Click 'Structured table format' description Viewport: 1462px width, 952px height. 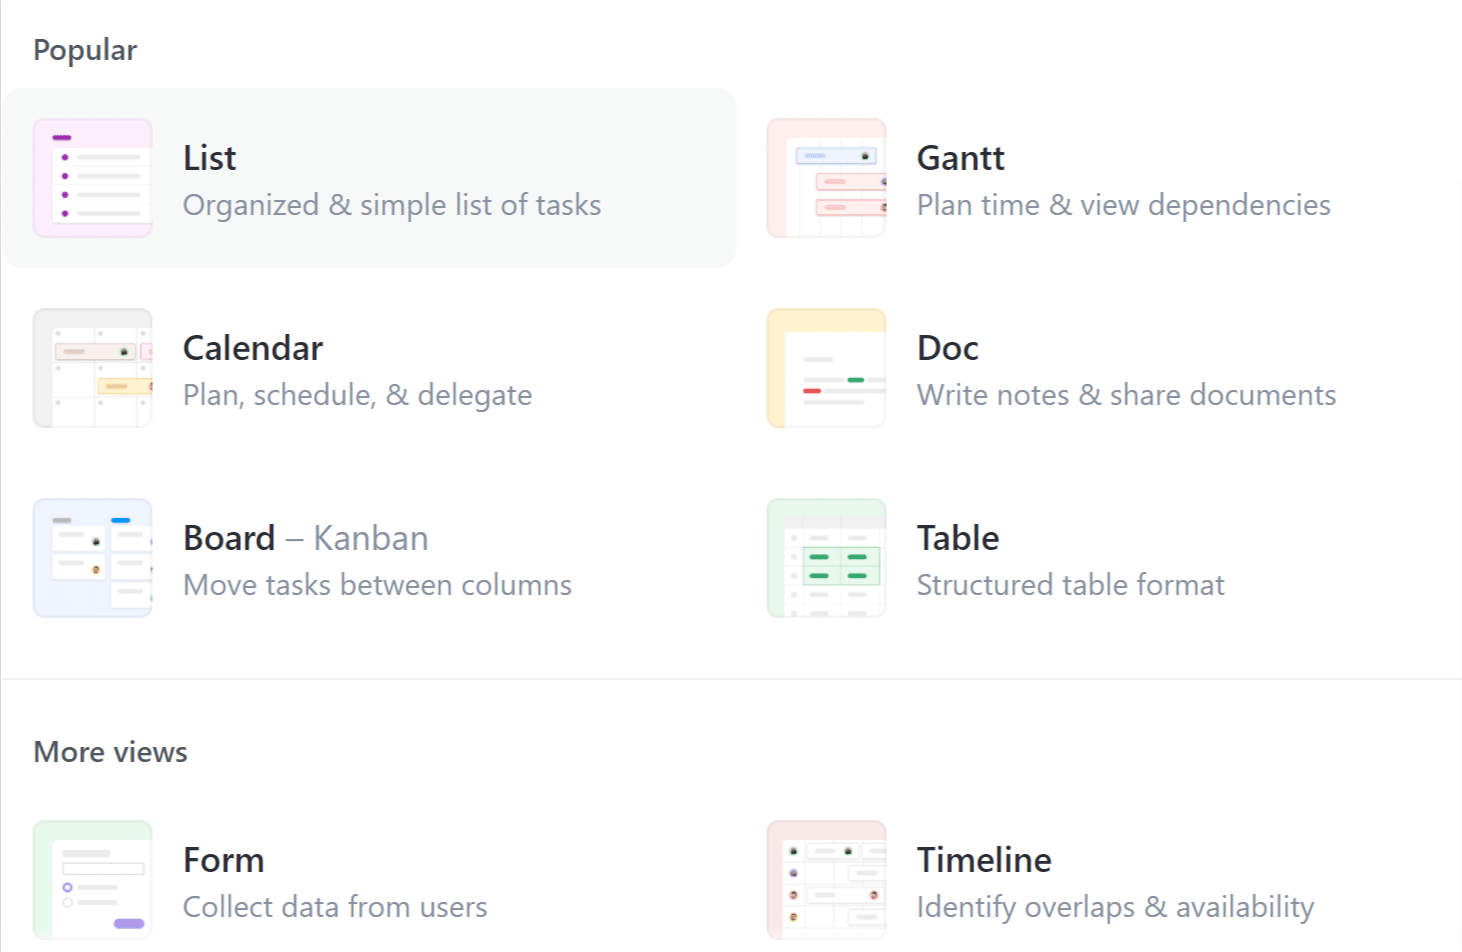tap(1071, 585)
